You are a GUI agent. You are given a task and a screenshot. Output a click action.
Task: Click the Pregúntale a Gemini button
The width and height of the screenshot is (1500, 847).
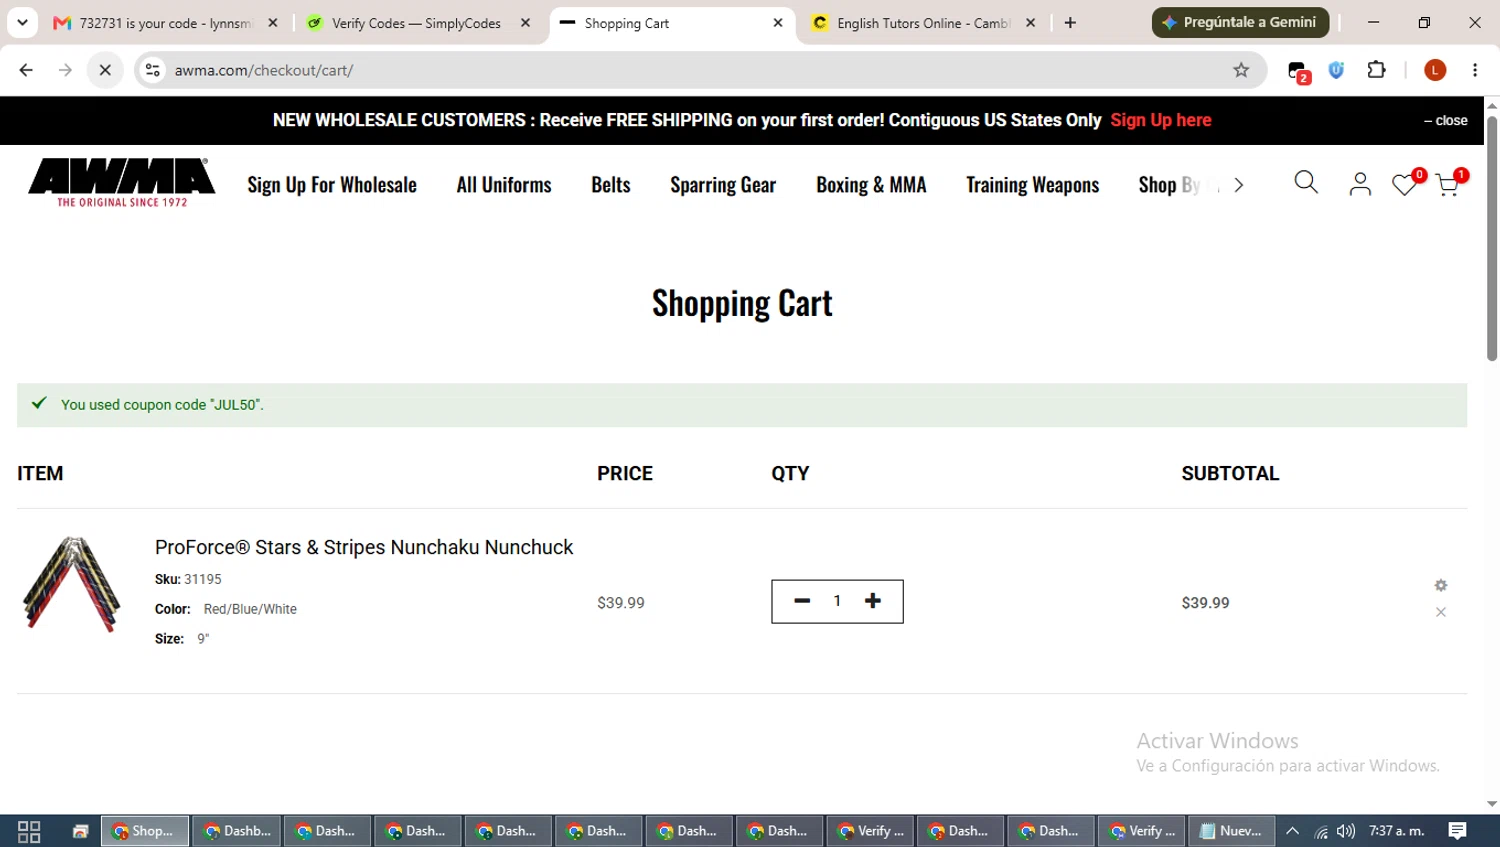(1240, 22)
